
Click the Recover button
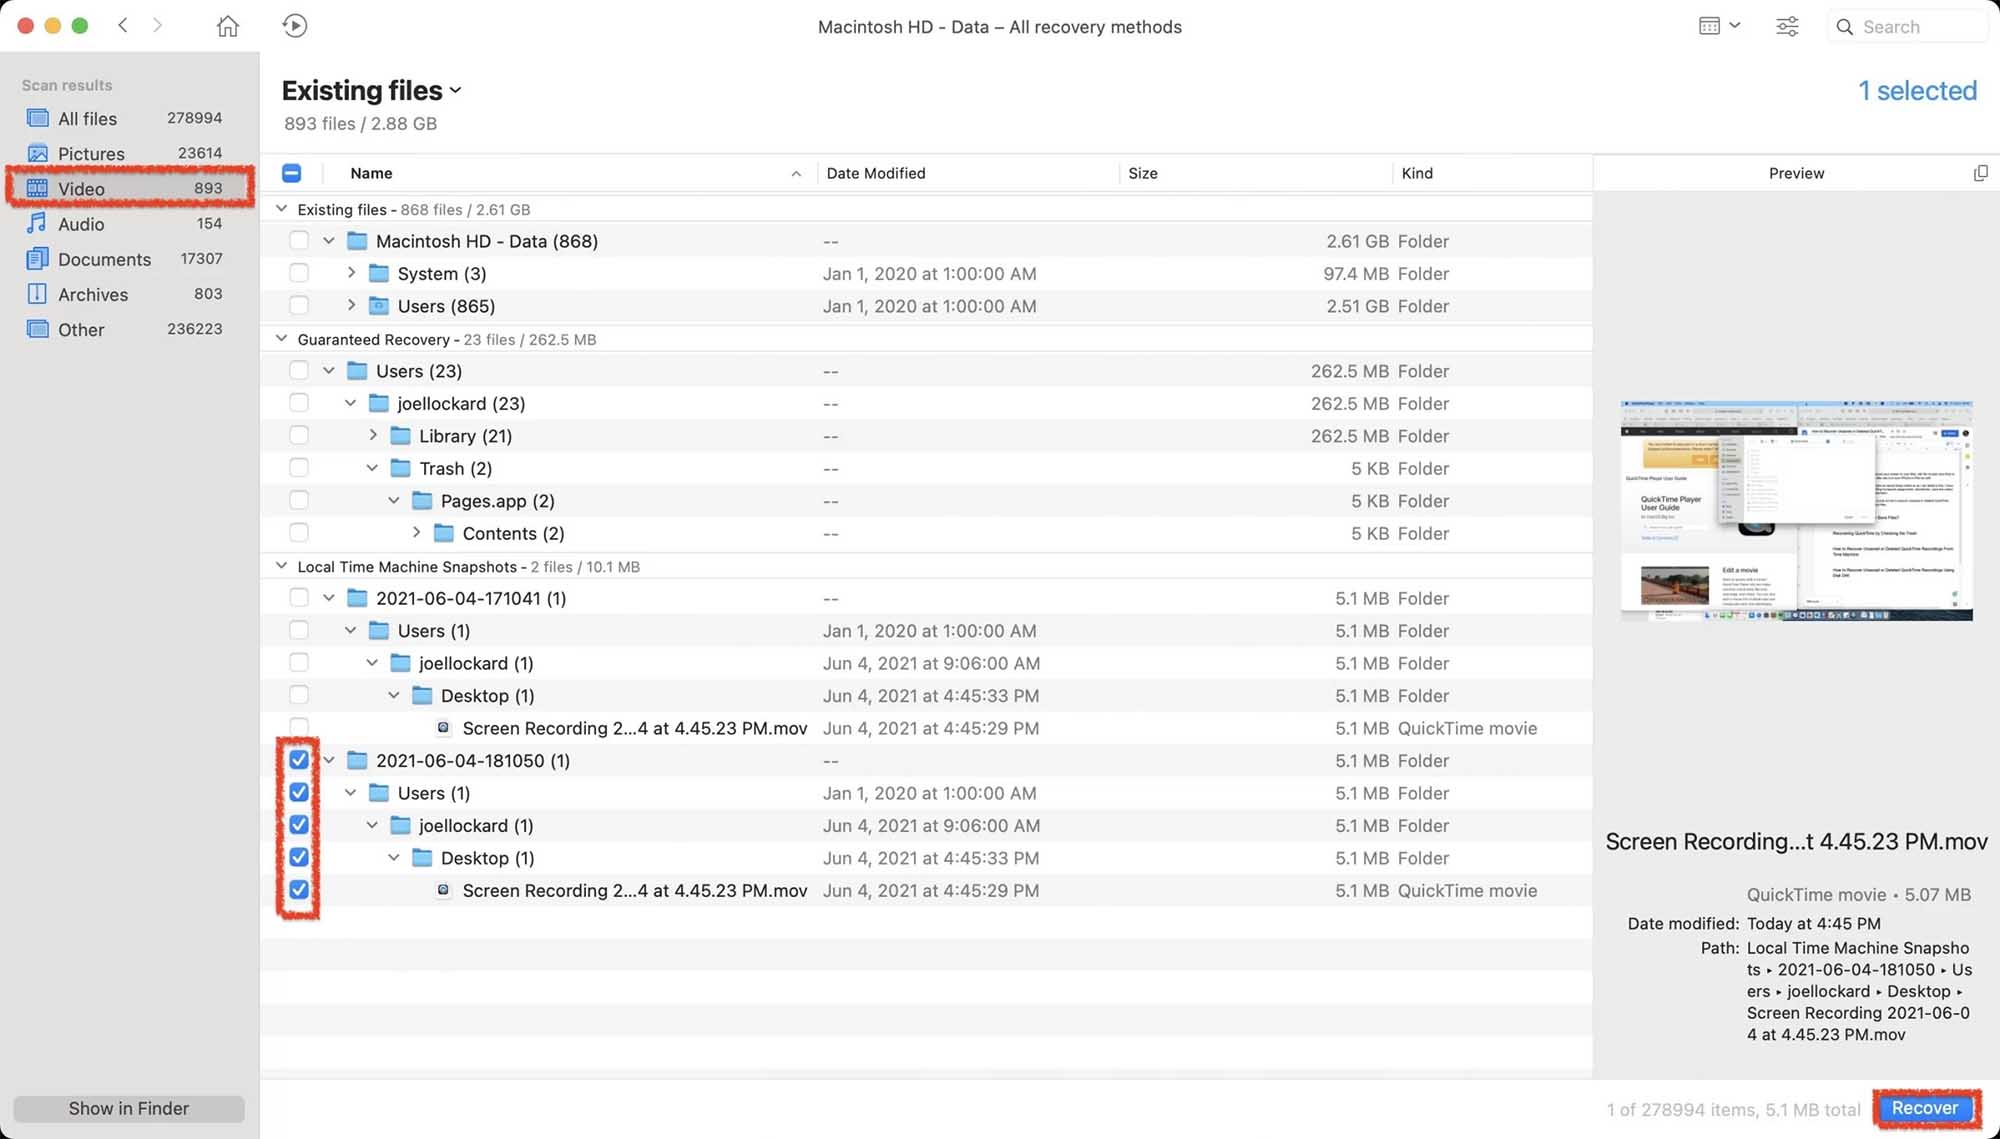pos(1925,1108)
